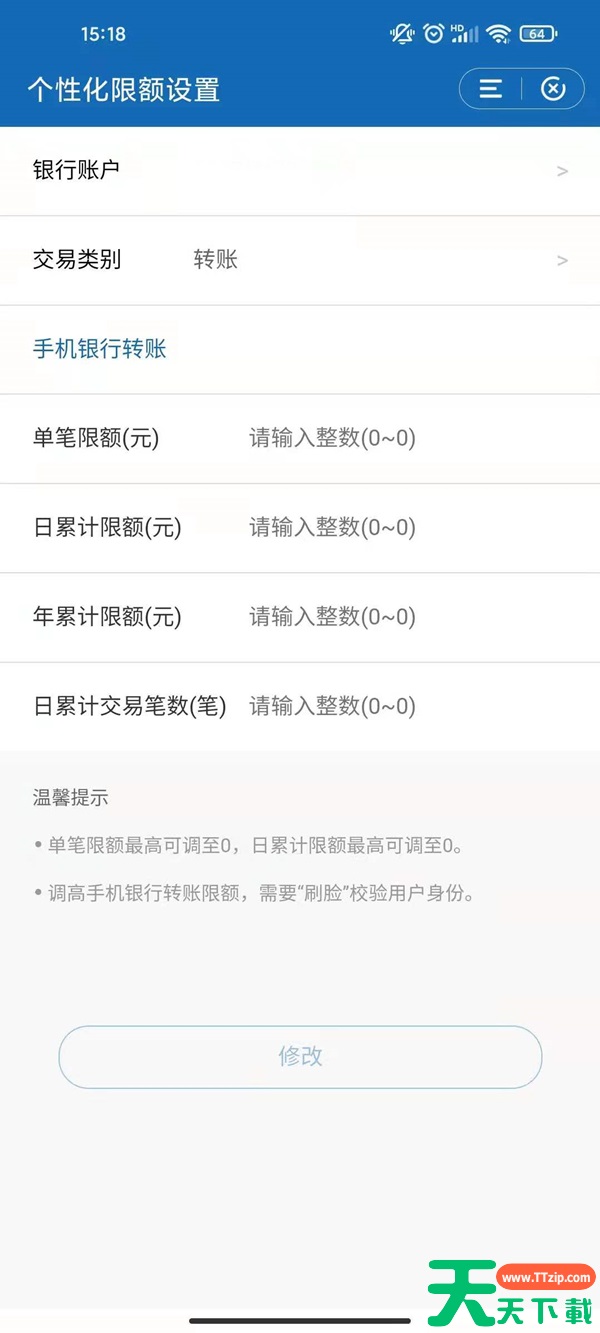Tap the circled X icon in the top bar
The height and width of the screenshot is (1333, 600).
[x=553, y=88]
